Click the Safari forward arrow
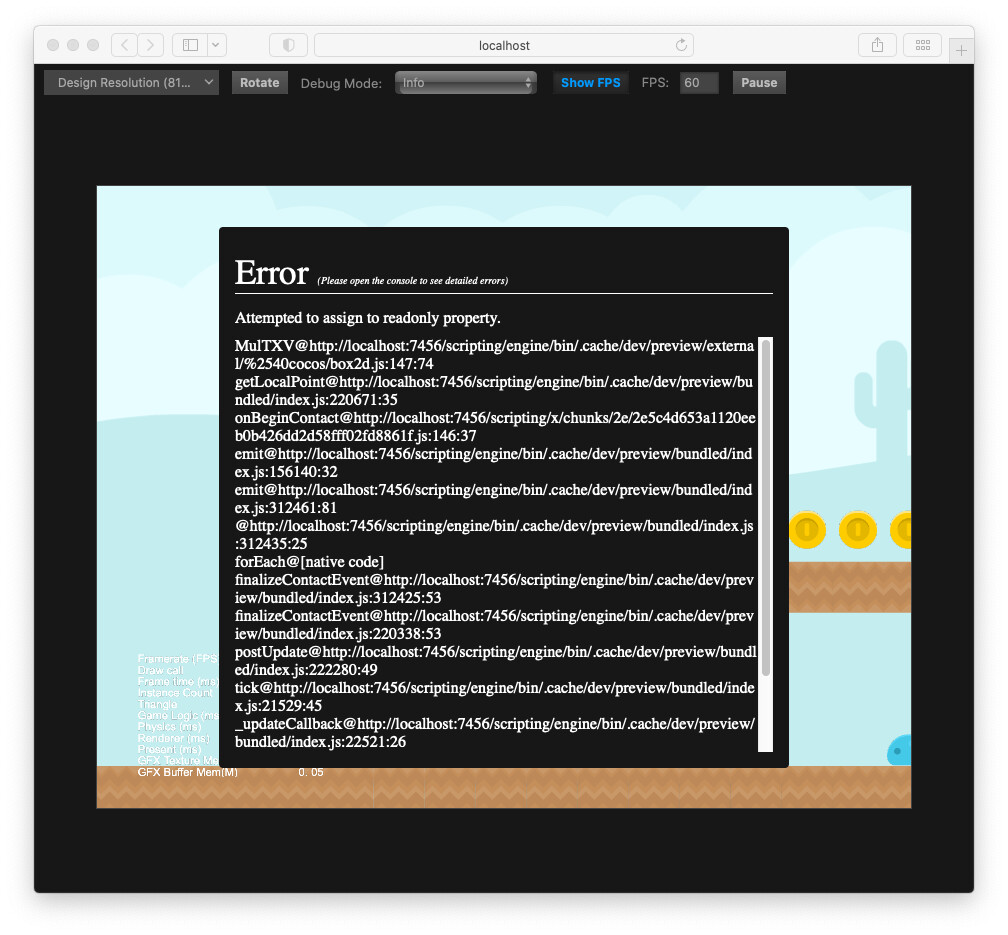The width and height of the screenshot is (1008, 935). pos(151,45)
